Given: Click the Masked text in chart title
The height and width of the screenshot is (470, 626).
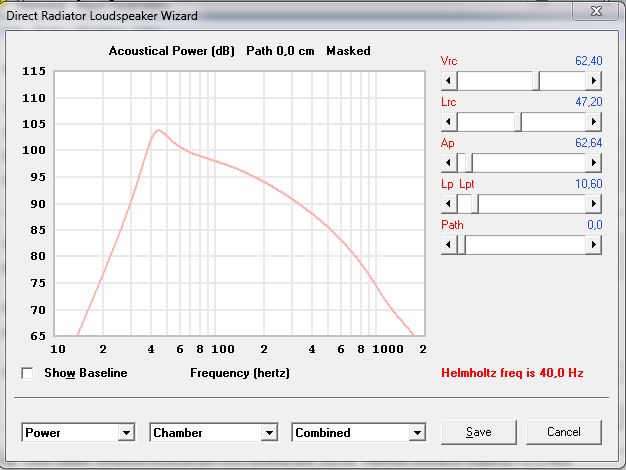Looking at the screenshot, I should (x=348, y=51).
